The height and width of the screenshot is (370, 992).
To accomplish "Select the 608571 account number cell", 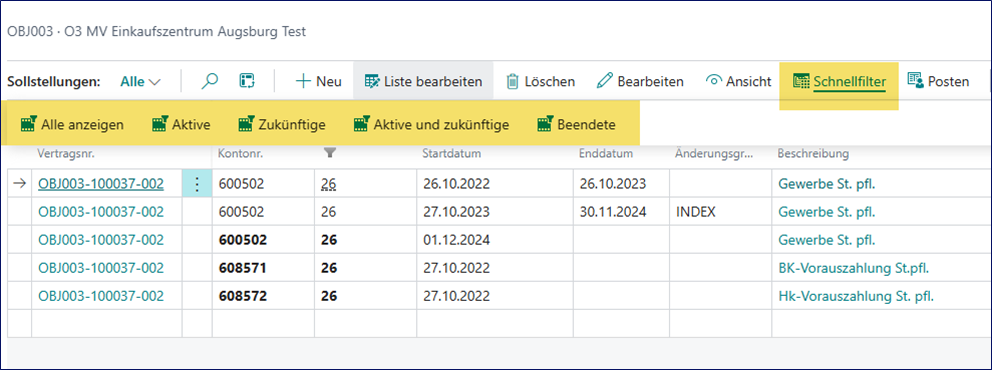I will click(263, 268).
